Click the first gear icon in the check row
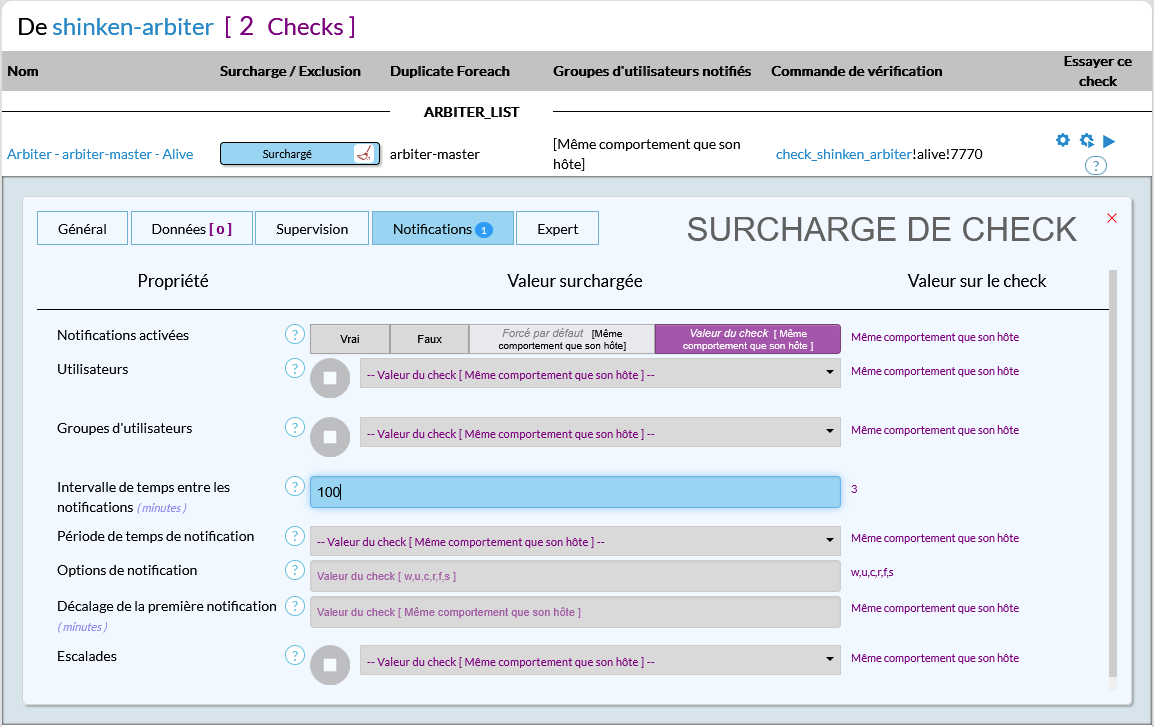 (1063, 140)
